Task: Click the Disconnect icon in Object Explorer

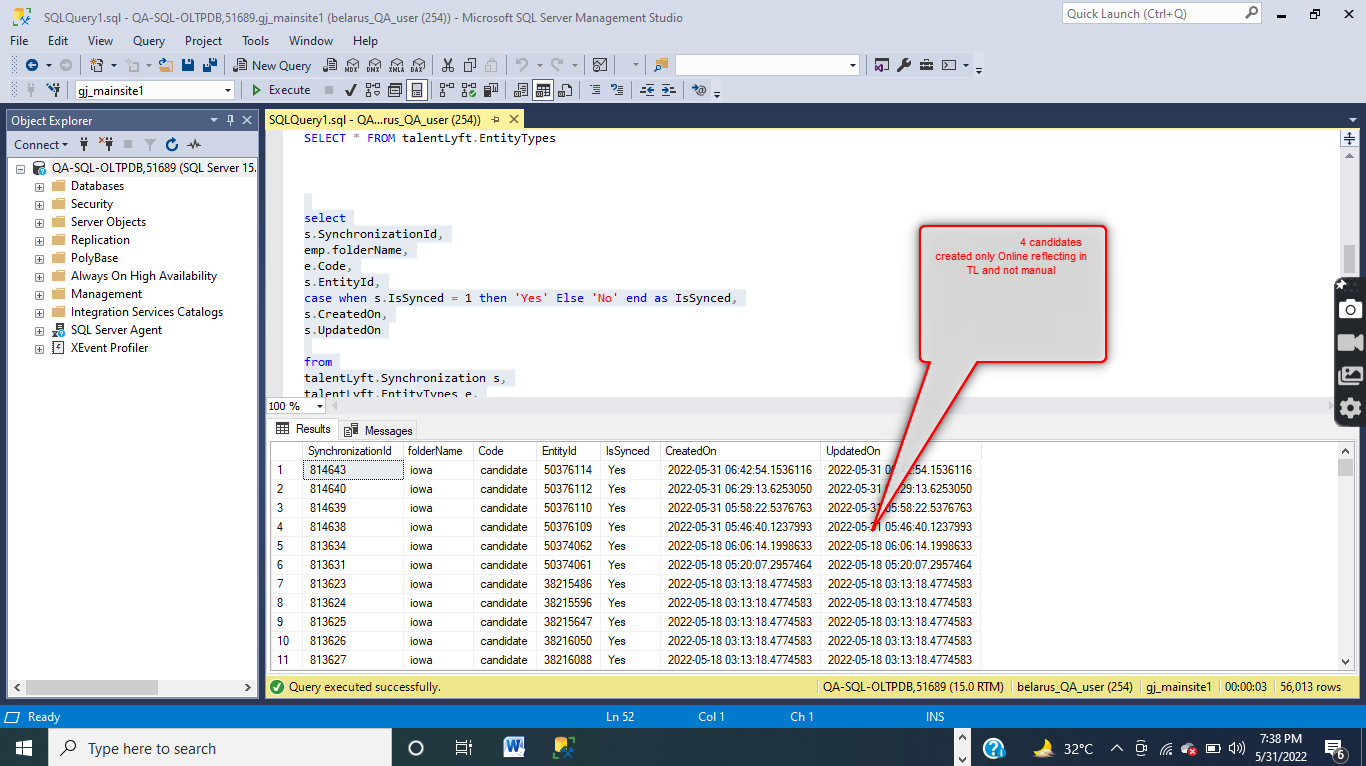Action: pos(105,145)
